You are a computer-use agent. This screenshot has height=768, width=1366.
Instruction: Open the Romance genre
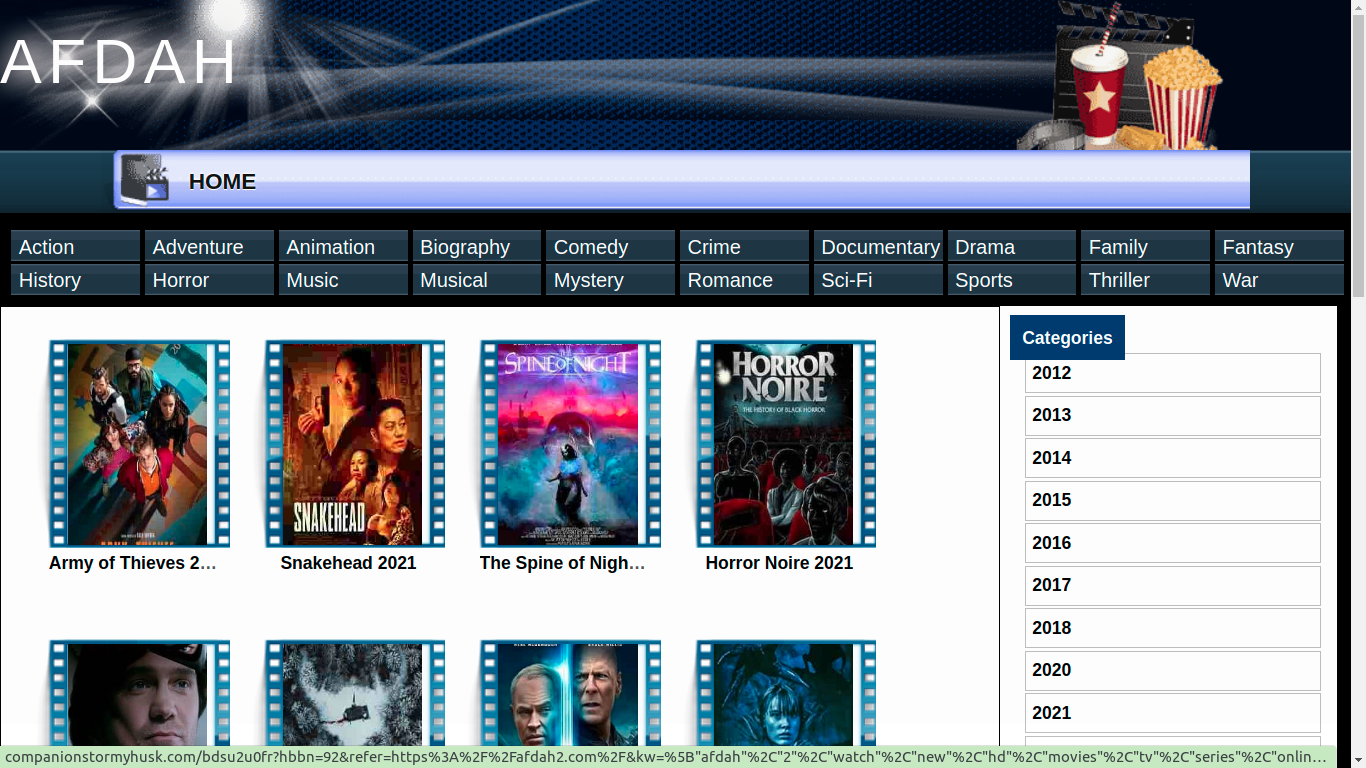744,279
